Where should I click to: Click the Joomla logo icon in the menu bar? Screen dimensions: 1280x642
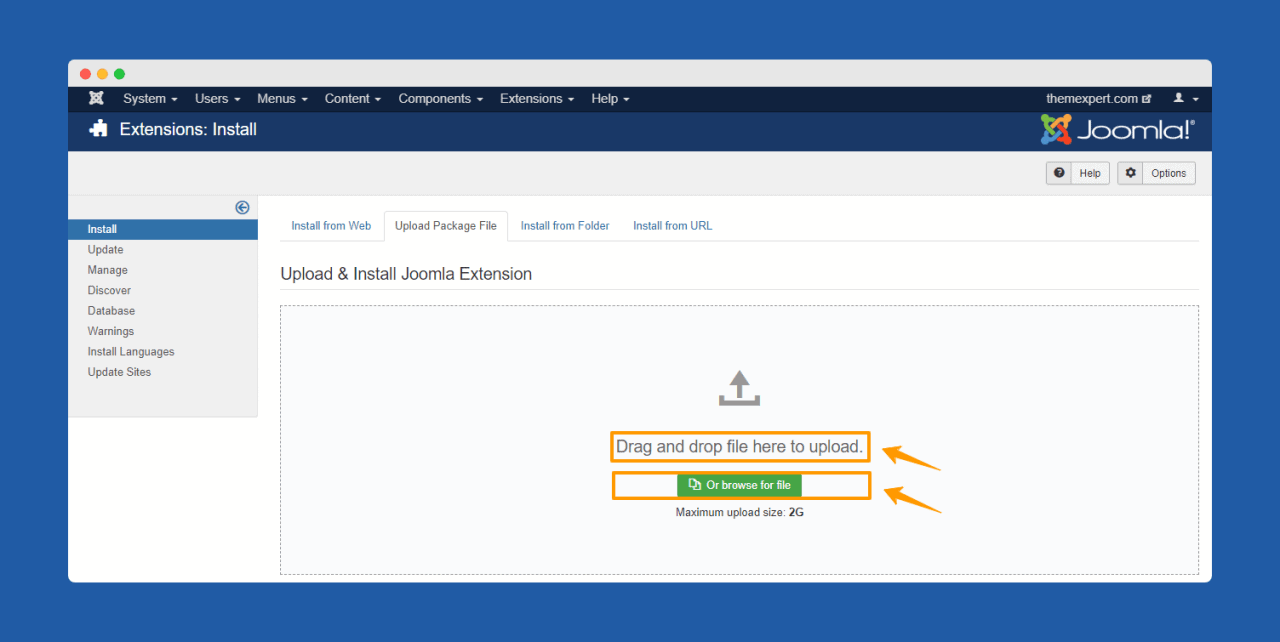coord(96,98)
